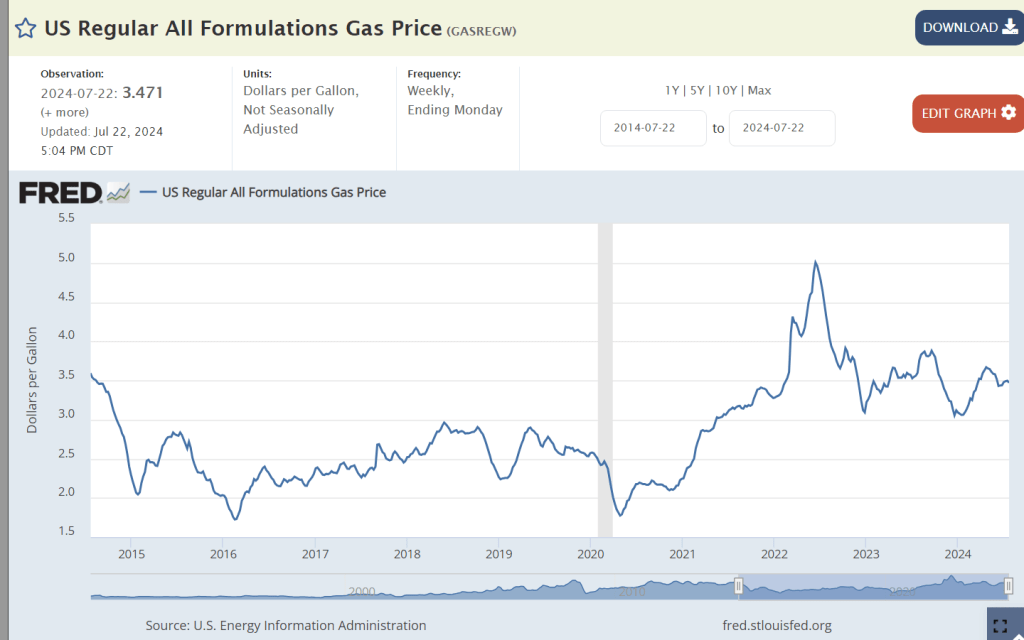Screen dimensions: 1024x640
Task: Open the Edit Graph panel
Action: click(967, 113)
